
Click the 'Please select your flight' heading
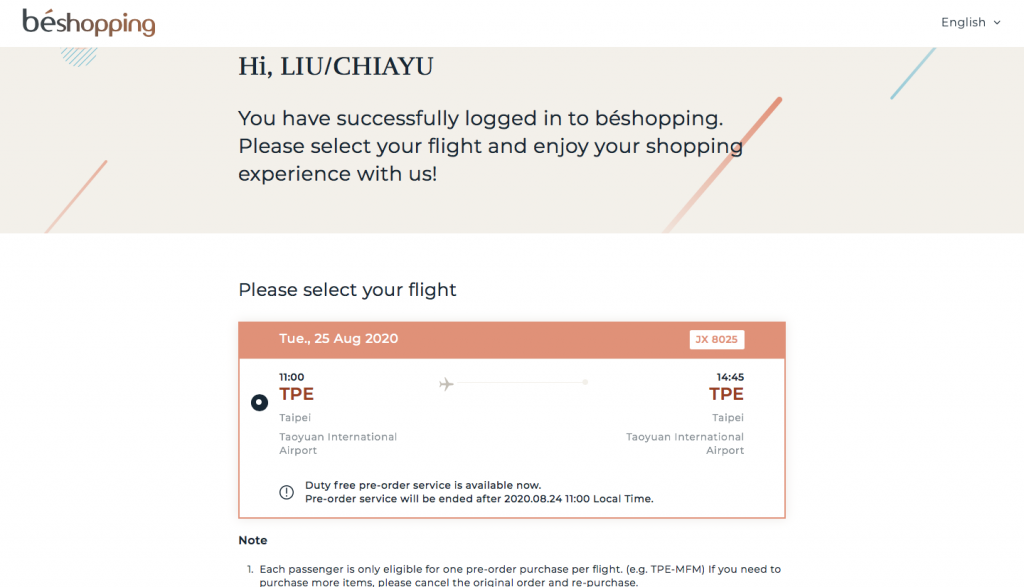pos(347,290)
